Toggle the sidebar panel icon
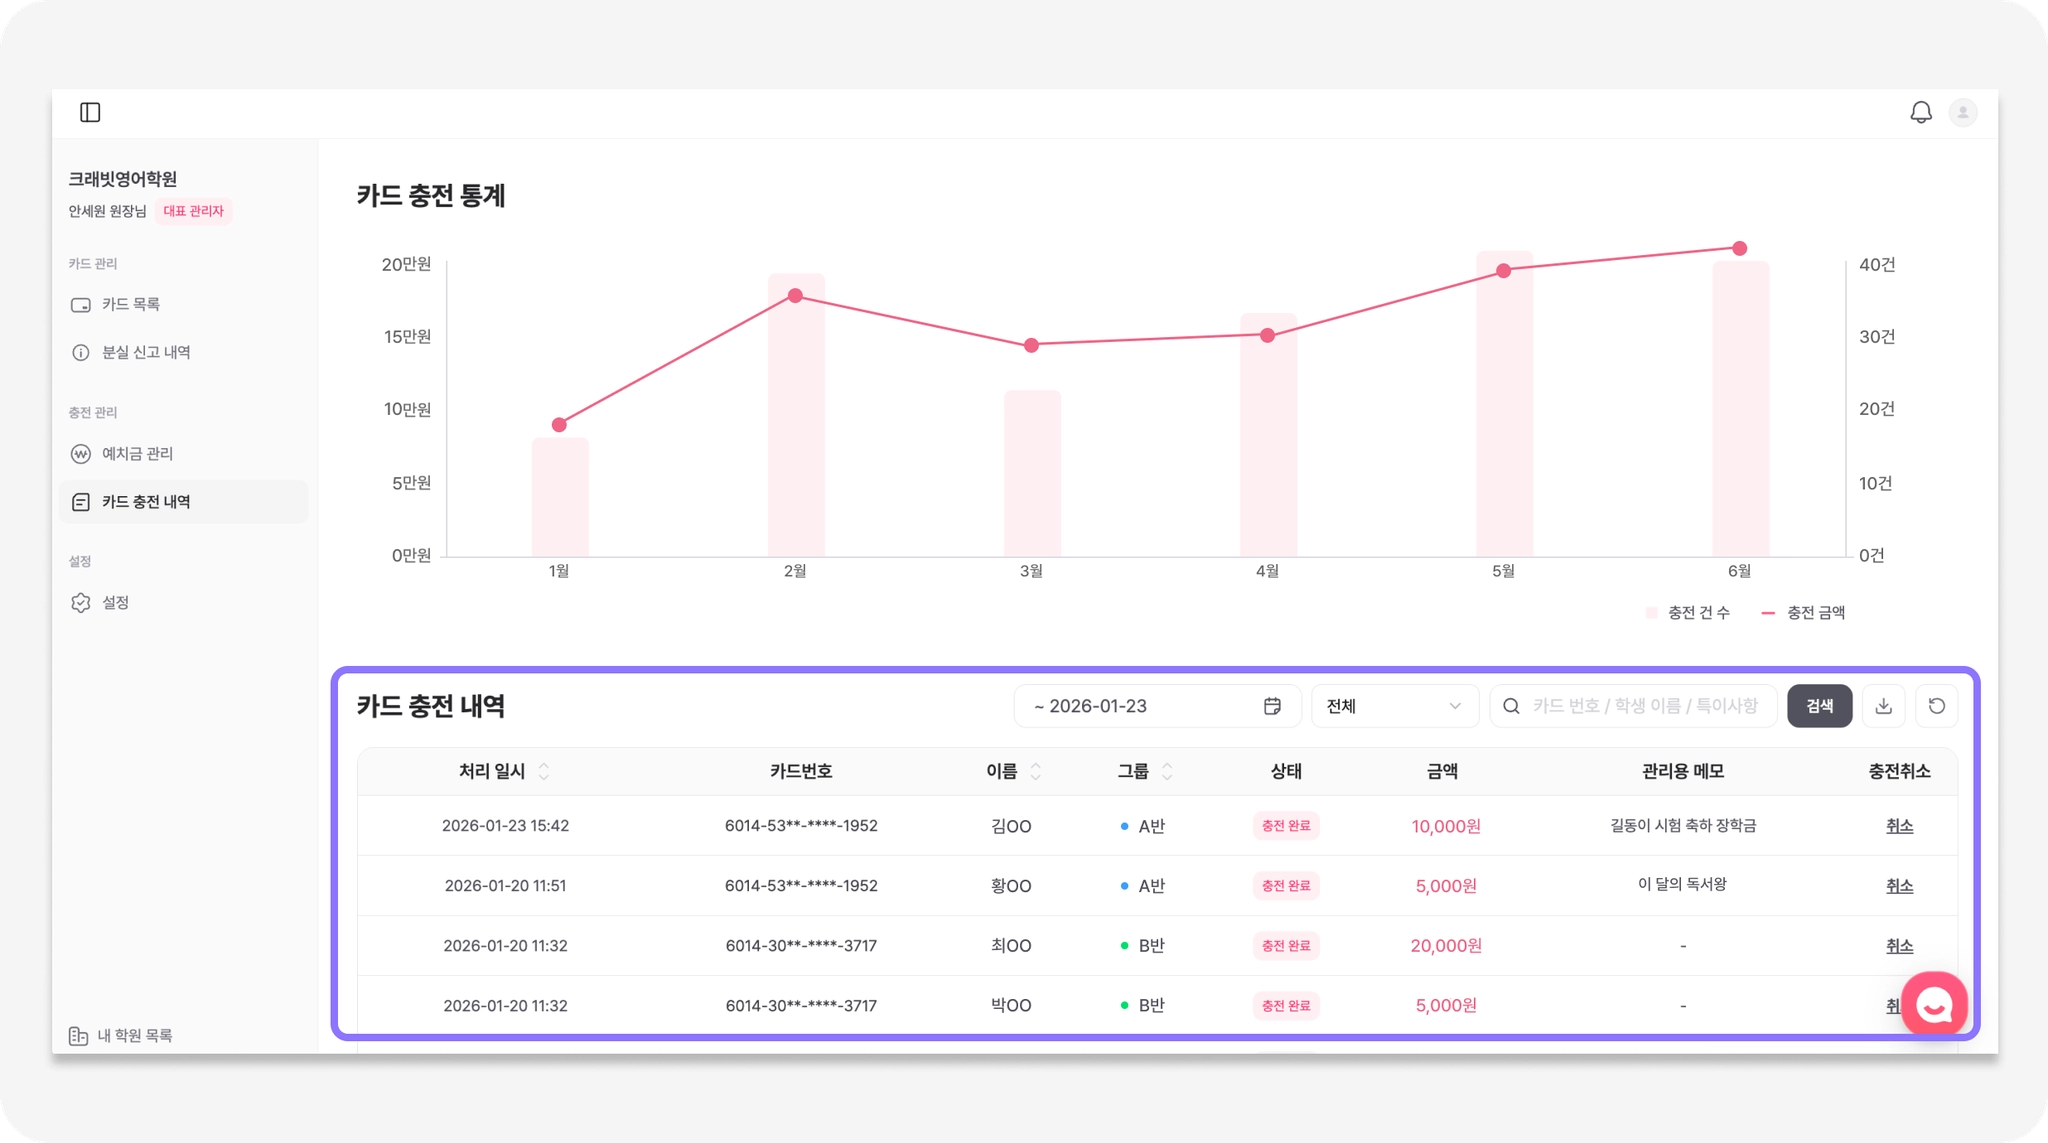Image resolution: width=2048 pixels, height=1143 pixels. coord(90,112)
